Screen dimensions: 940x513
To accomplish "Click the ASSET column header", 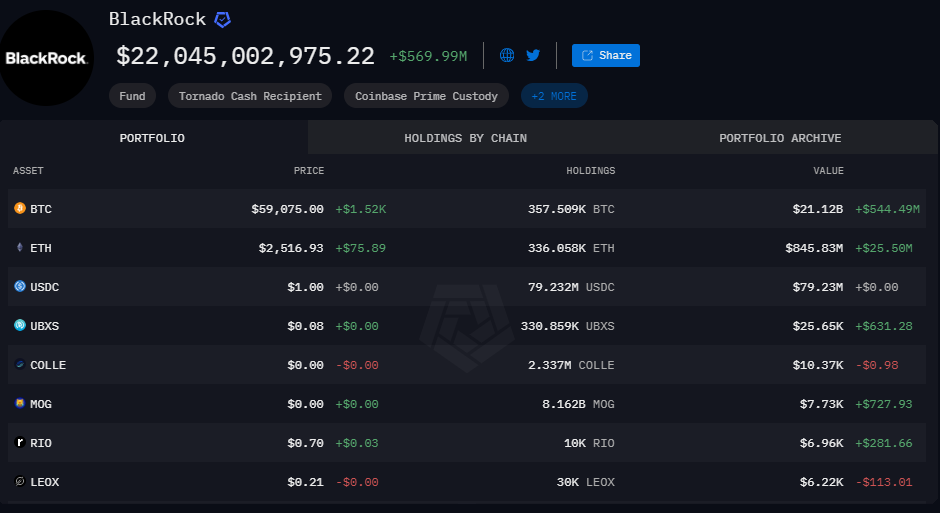I will [x=28, y=171].
